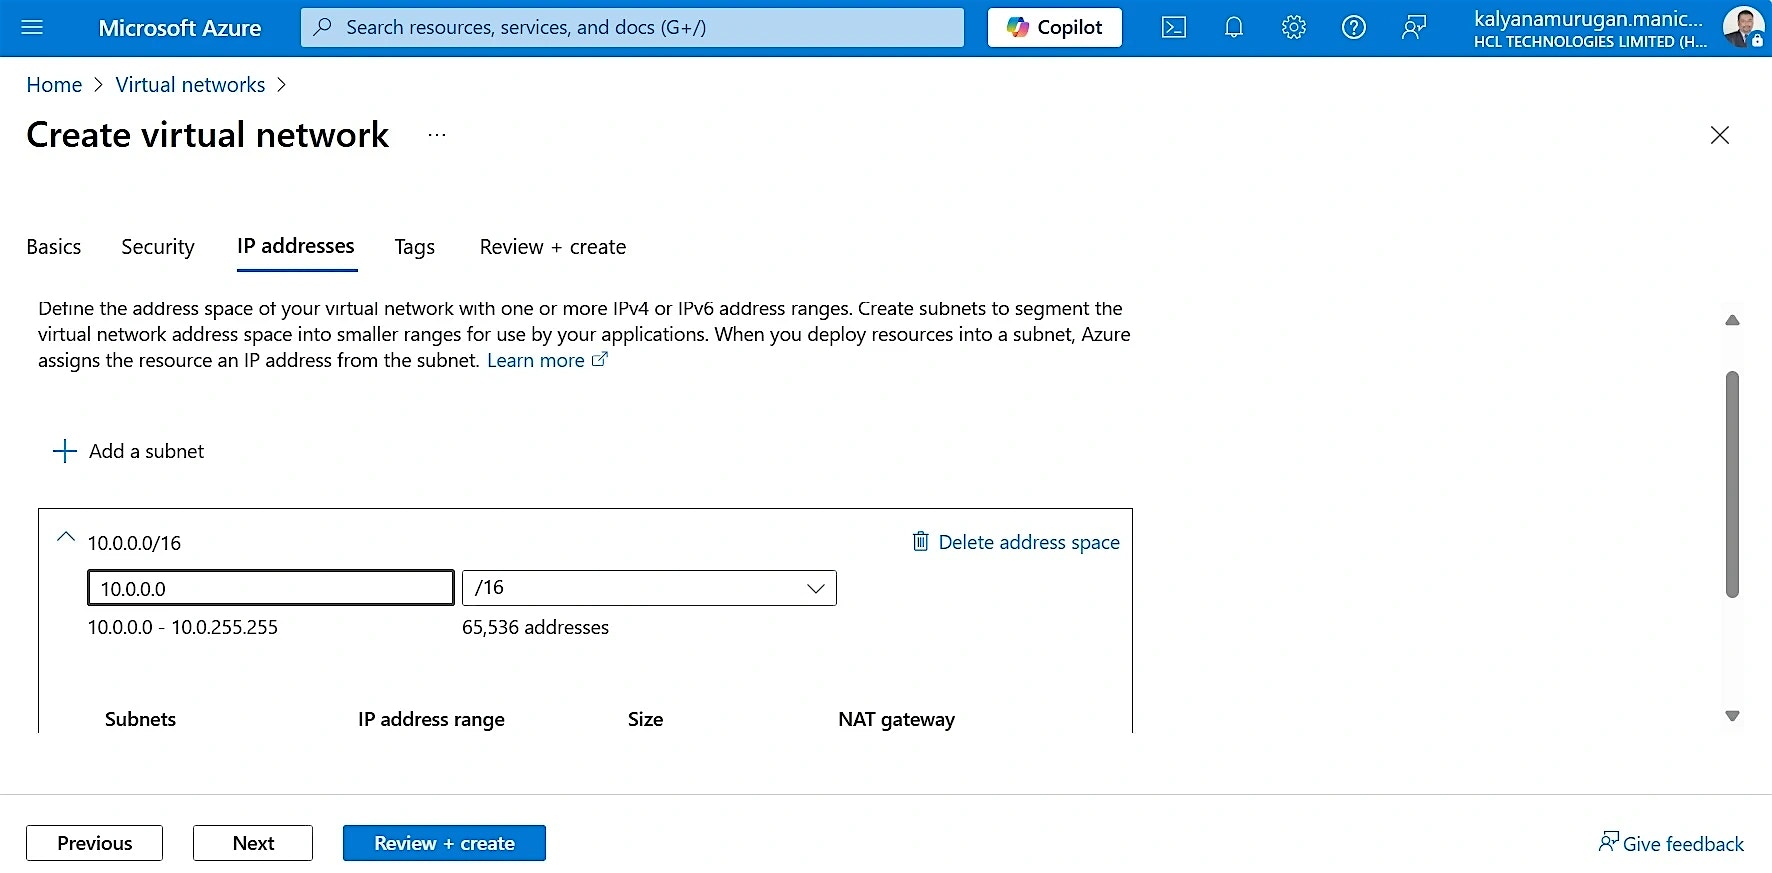Image resolution: width=1772 pixels, height=873 pixels.
Task: Launch Cloud Shell from the top bar
Action: tap(1173, 27)
